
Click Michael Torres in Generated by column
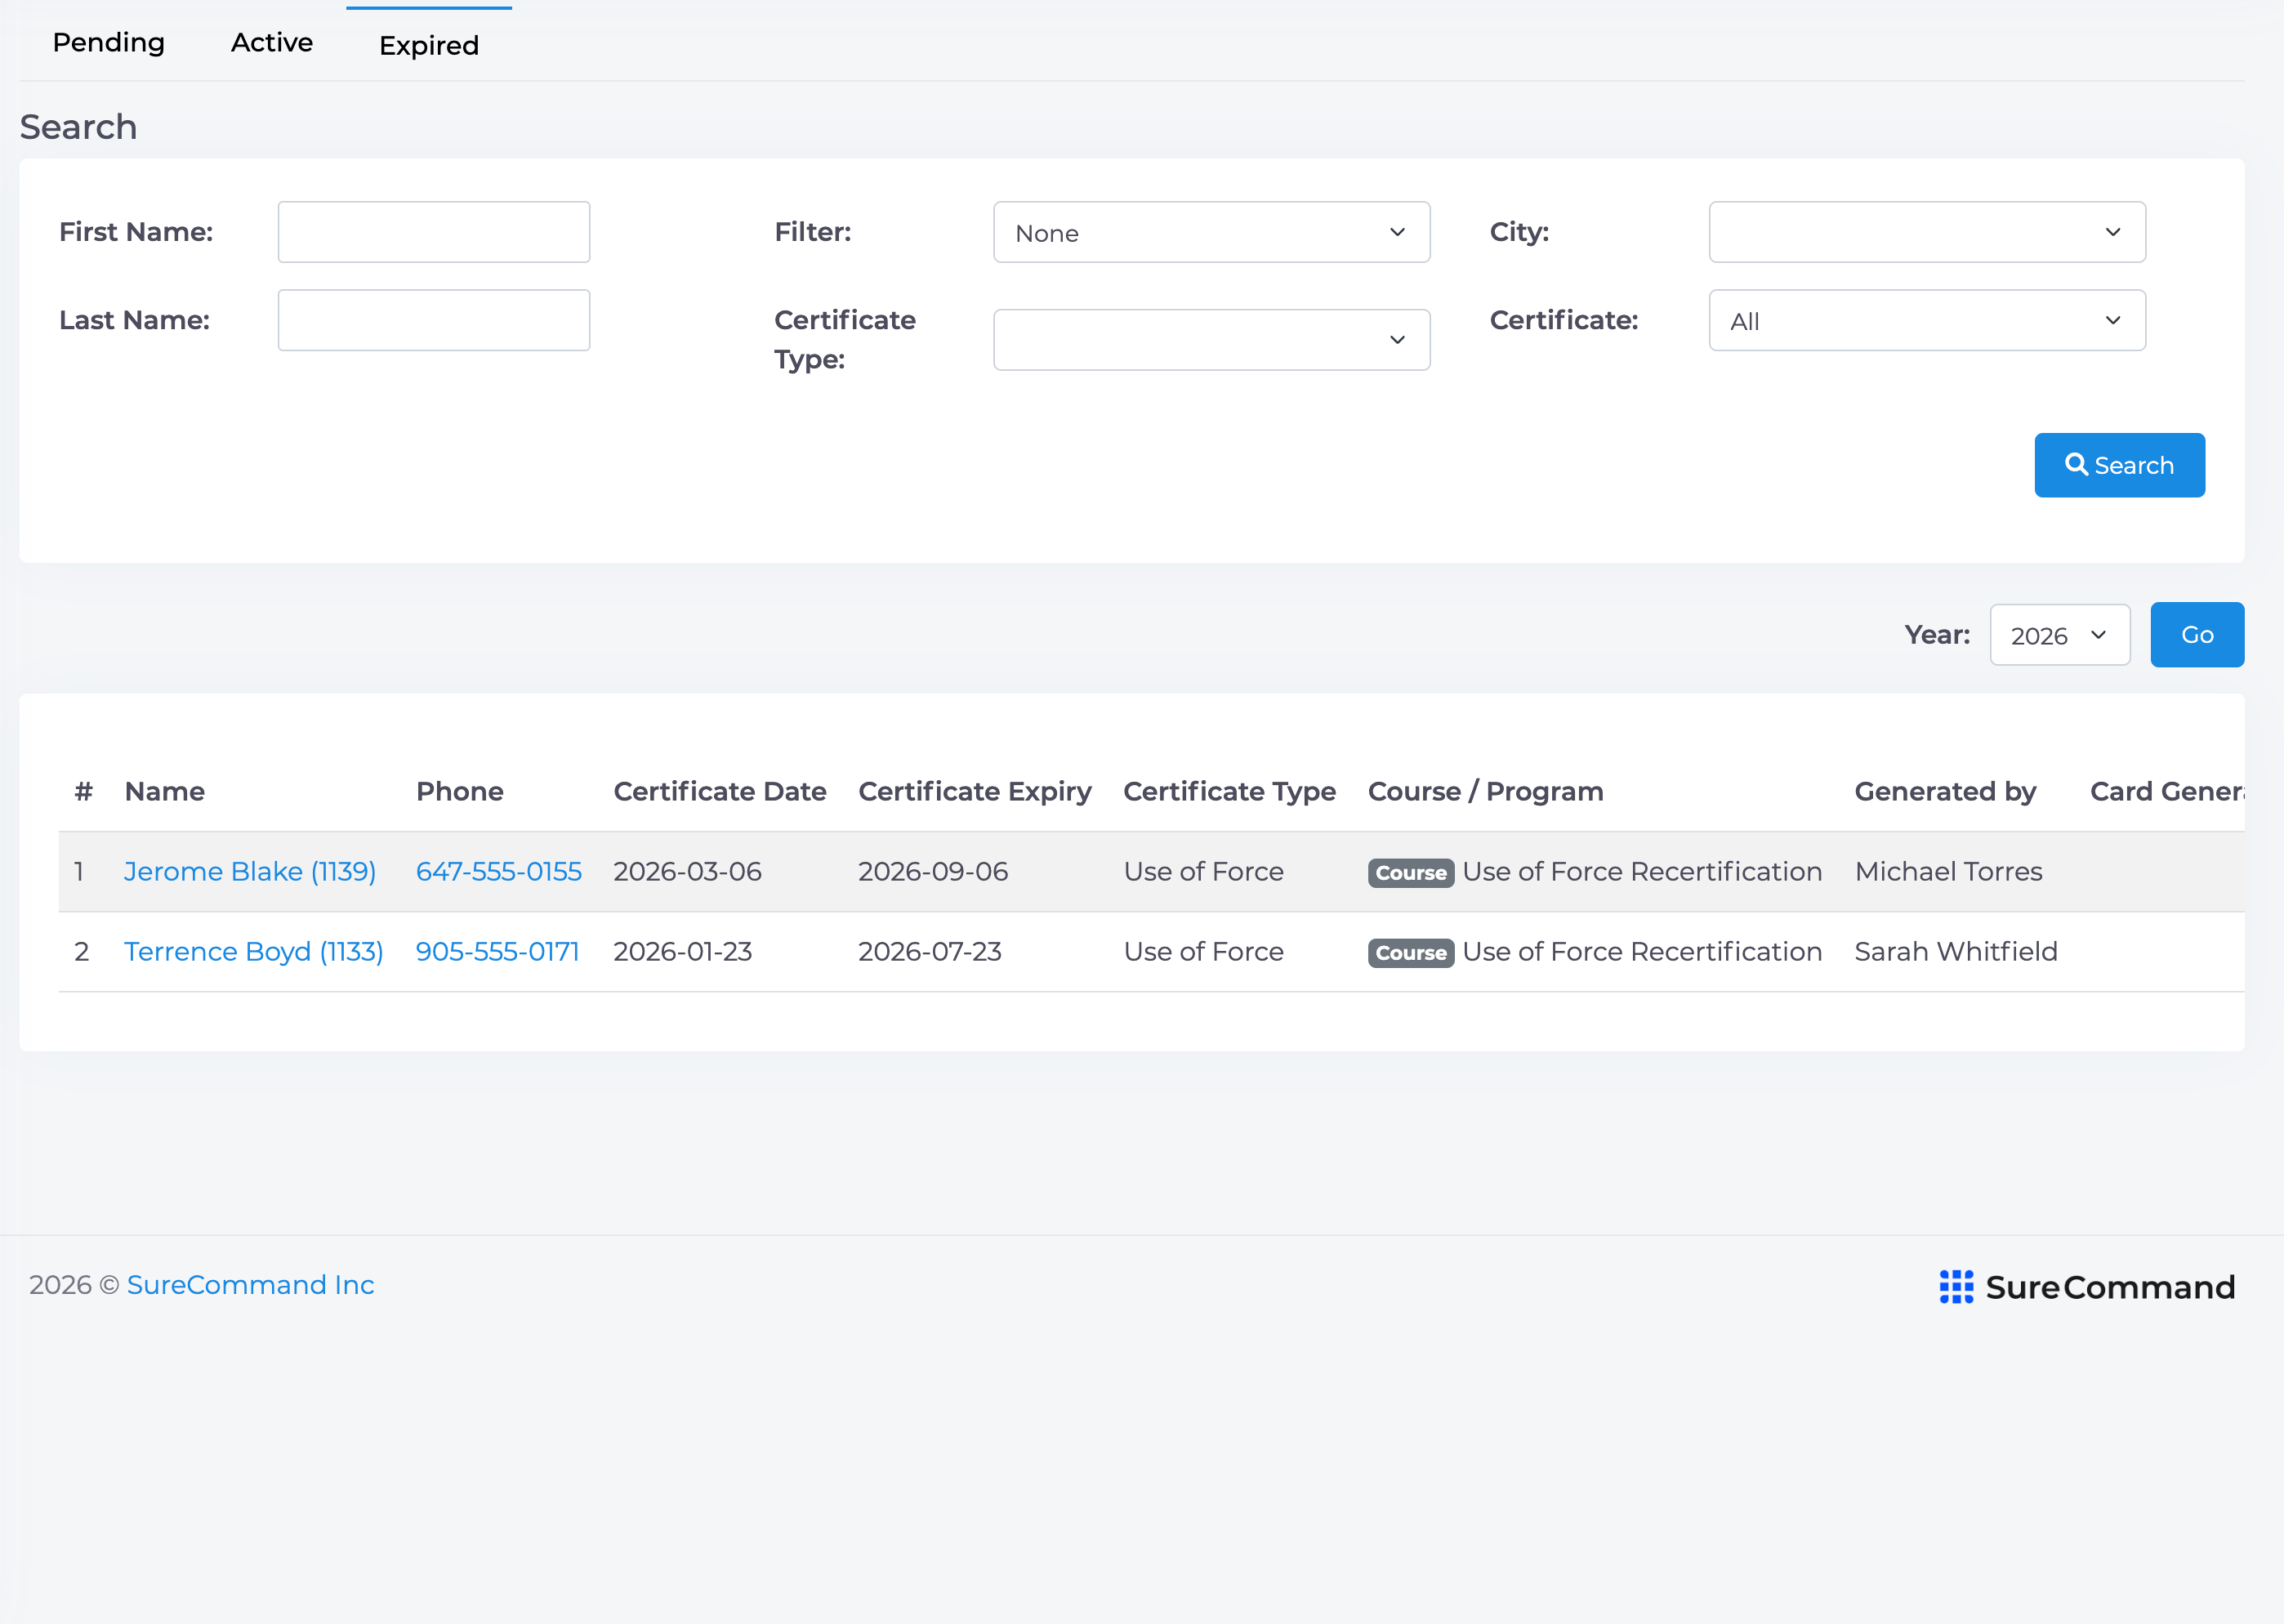point(1948,872)
